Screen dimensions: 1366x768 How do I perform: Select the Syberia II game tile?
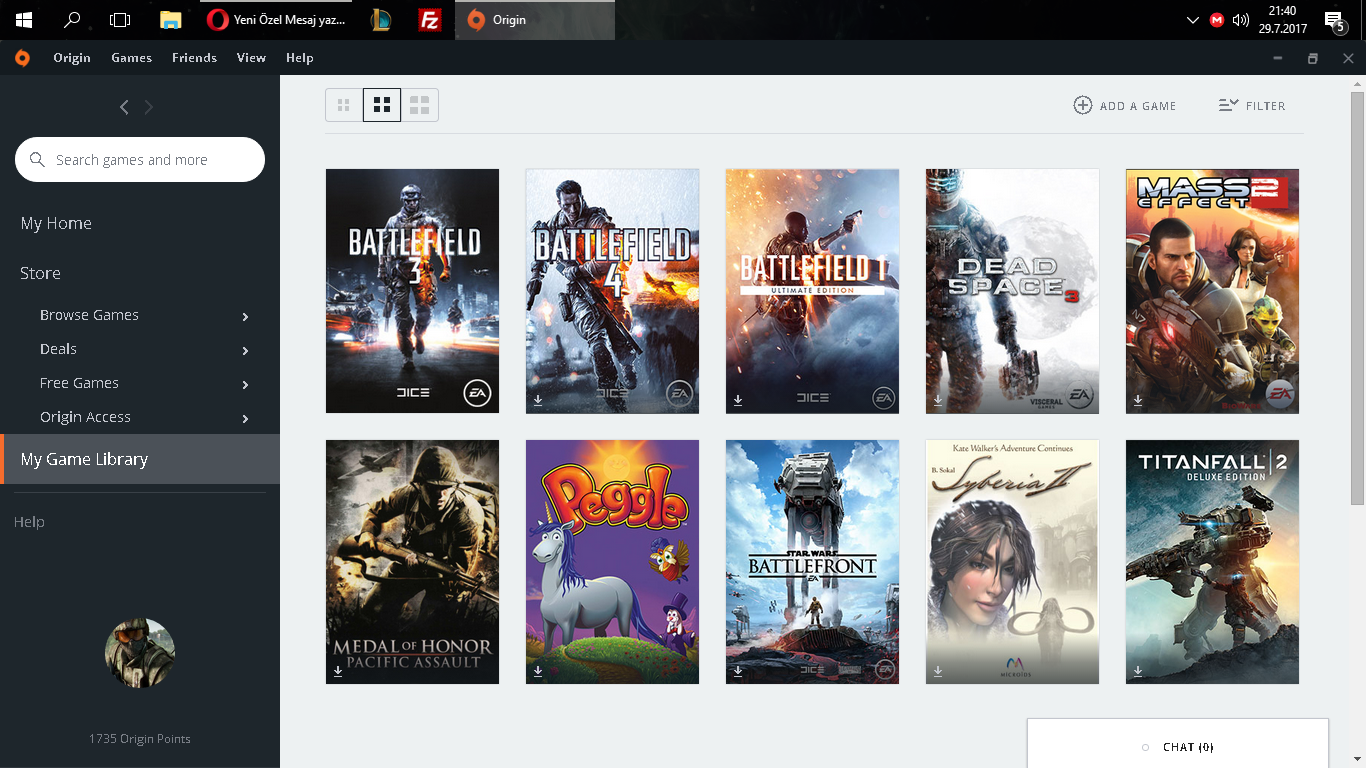[x=1012, y=562]
